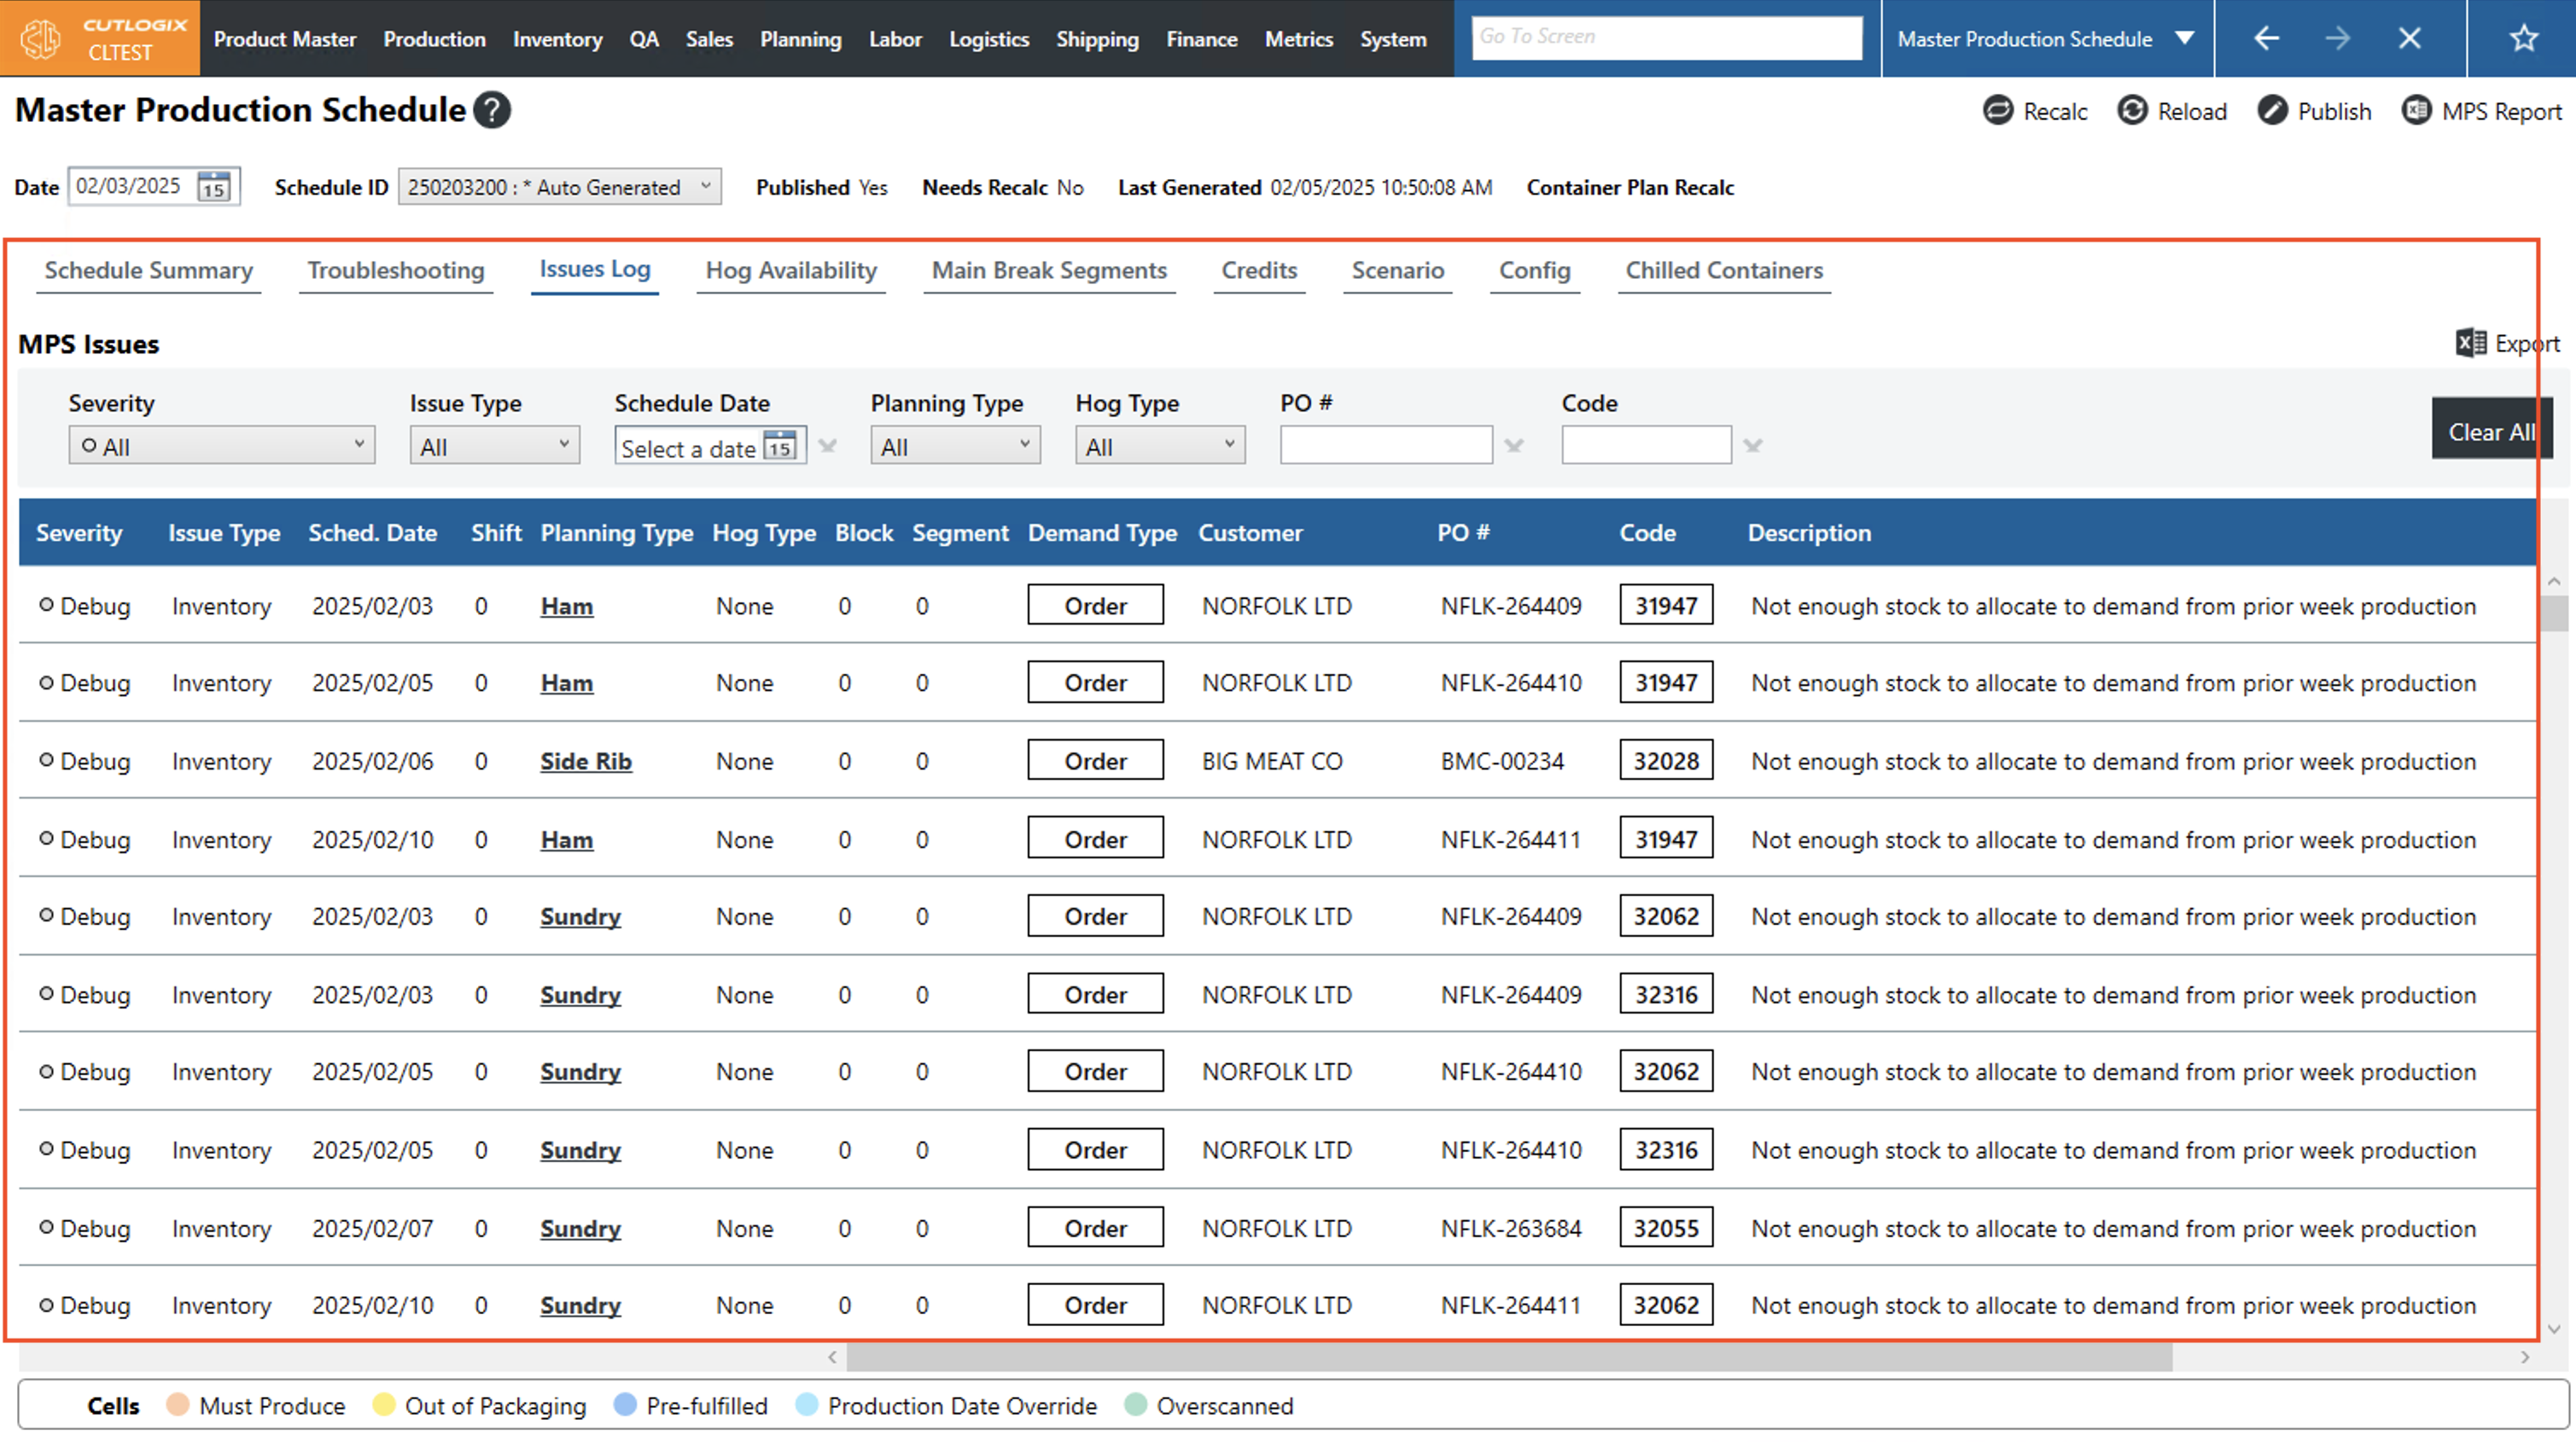Open the Planning menu
This screenshot has width=2576, height=1442.
[800, 39]
